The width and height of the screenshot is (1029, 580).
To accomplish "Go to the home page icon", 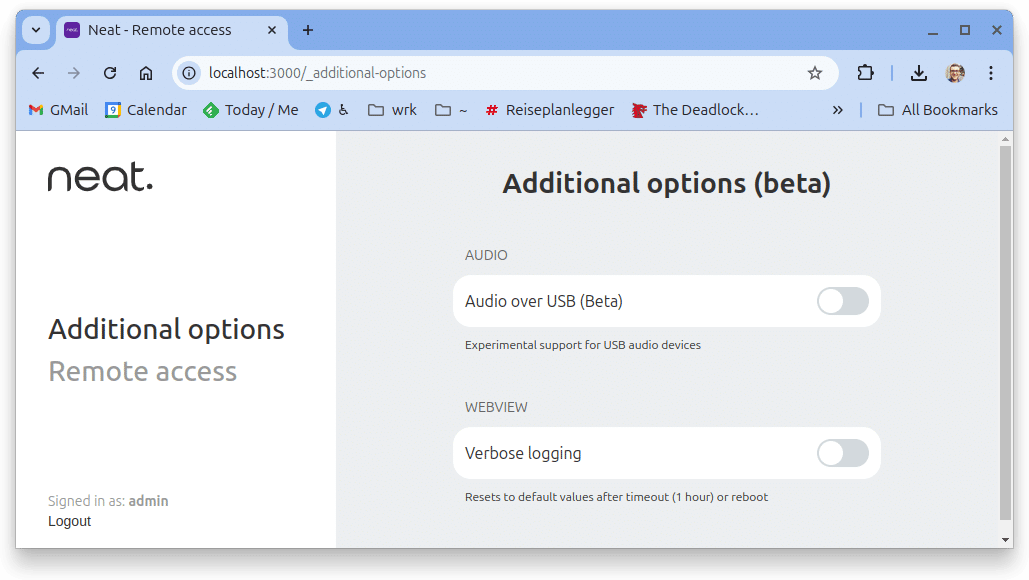I will [146, 73].
